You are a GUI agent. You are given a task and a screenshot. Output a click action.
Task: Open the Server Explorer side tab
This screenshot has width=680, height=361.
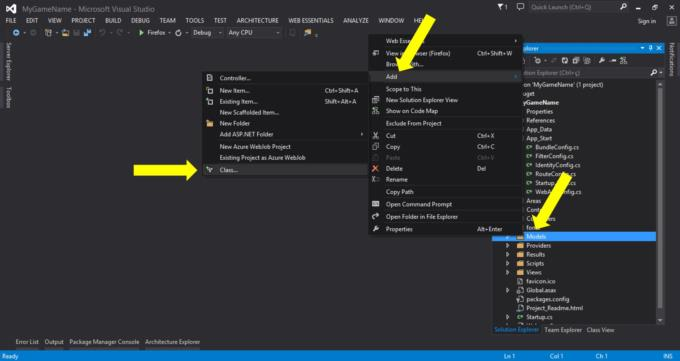tap(8, 61)
